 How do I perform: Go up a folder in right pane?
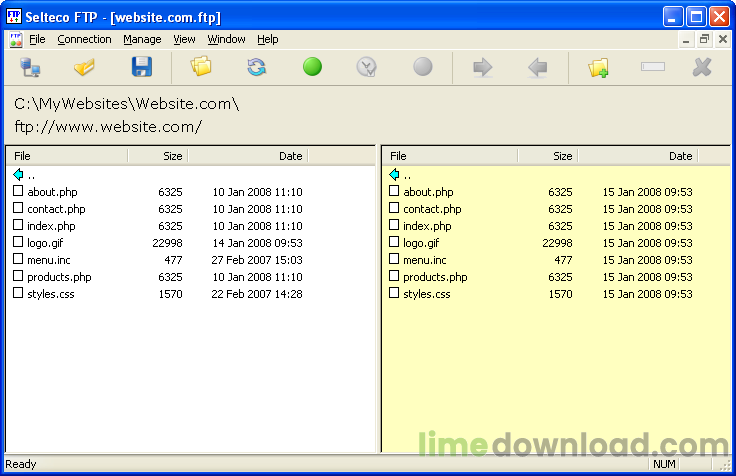tap(394, 175)
